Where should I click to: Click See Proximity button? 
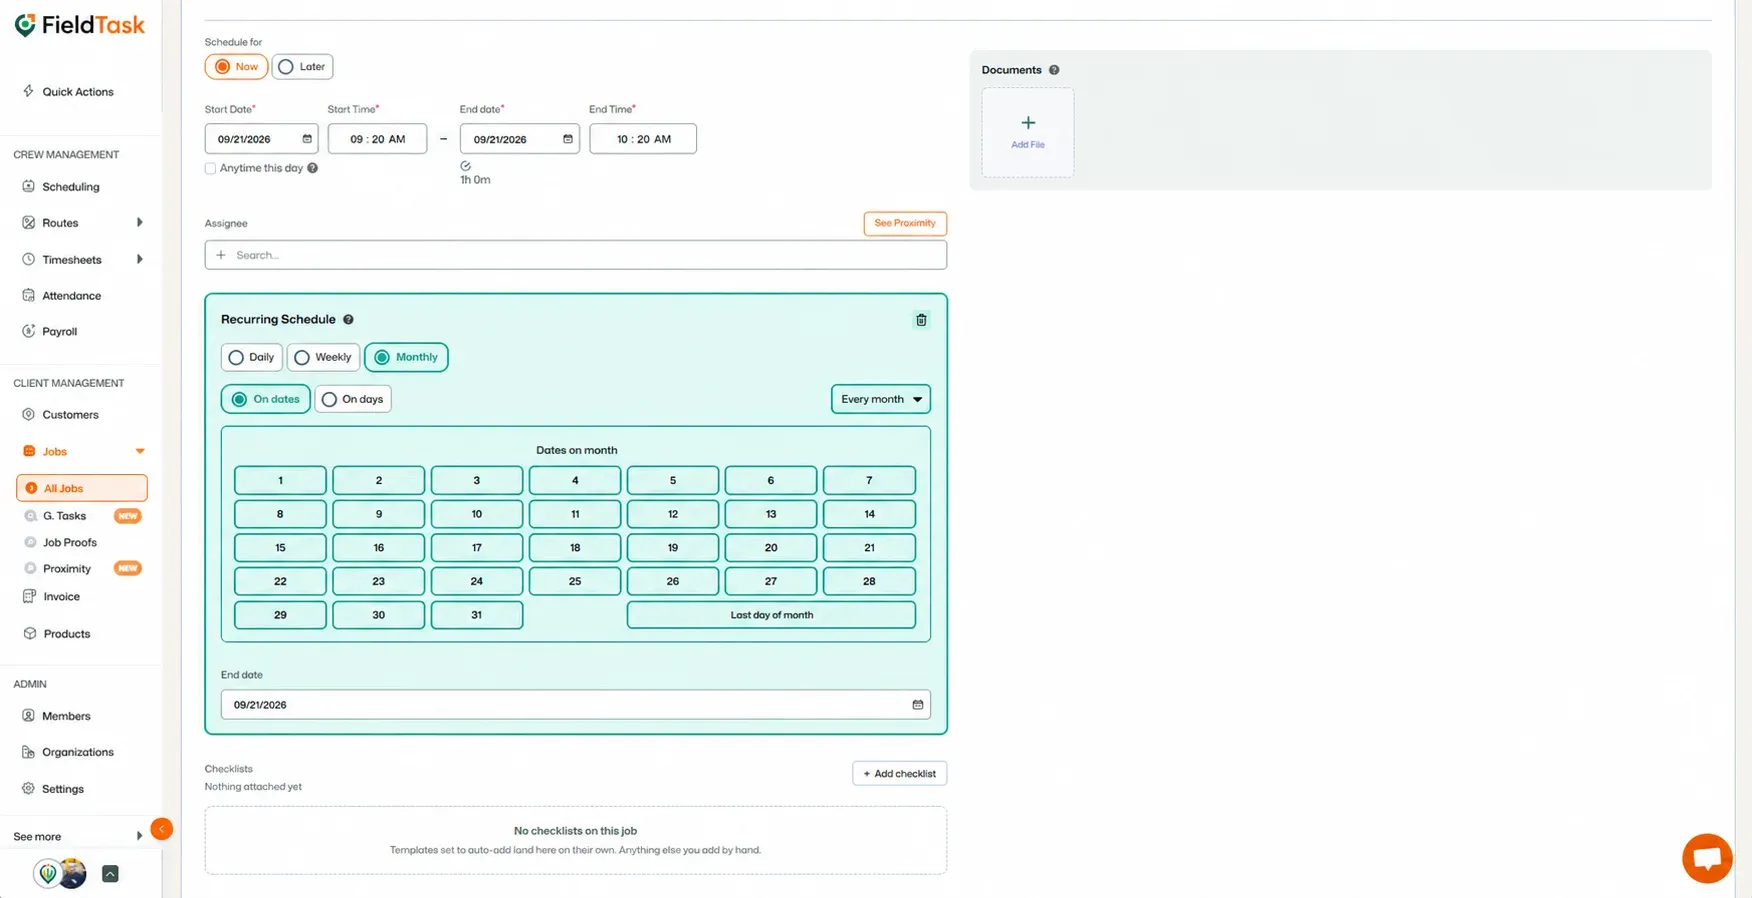point(905,223)
